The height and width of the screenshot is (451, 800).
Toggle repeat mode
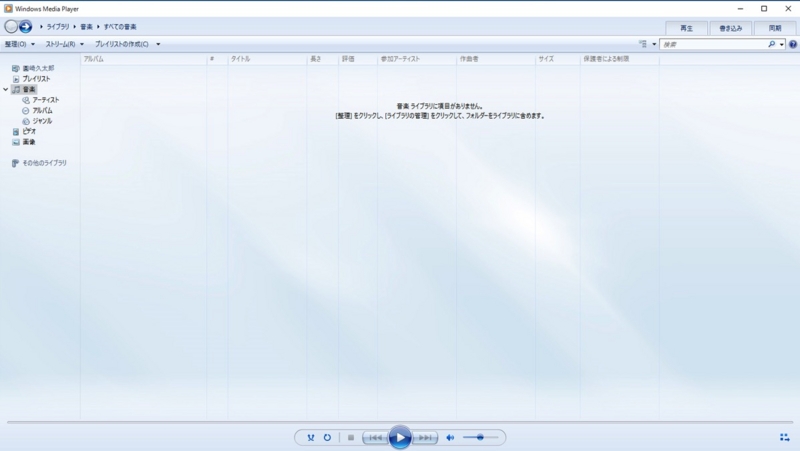point(327,437)
